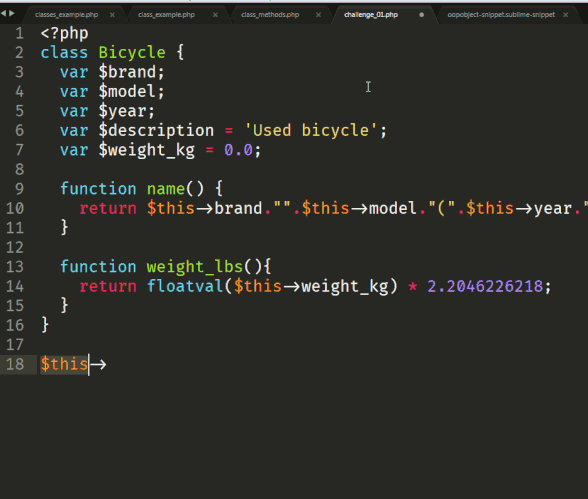This screenshot has height=499, width=588.
Task: Click line number 18 in the gutter
Action: (x=15, y=364)
